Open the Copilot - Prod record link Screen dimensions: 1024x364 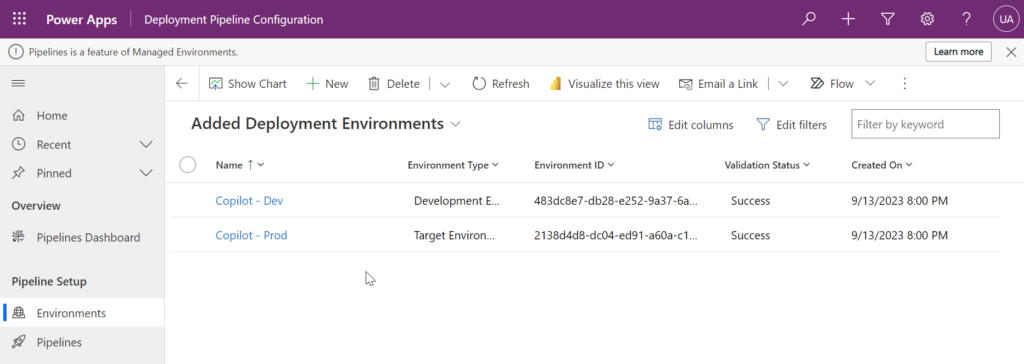click(x=251, y=235)
